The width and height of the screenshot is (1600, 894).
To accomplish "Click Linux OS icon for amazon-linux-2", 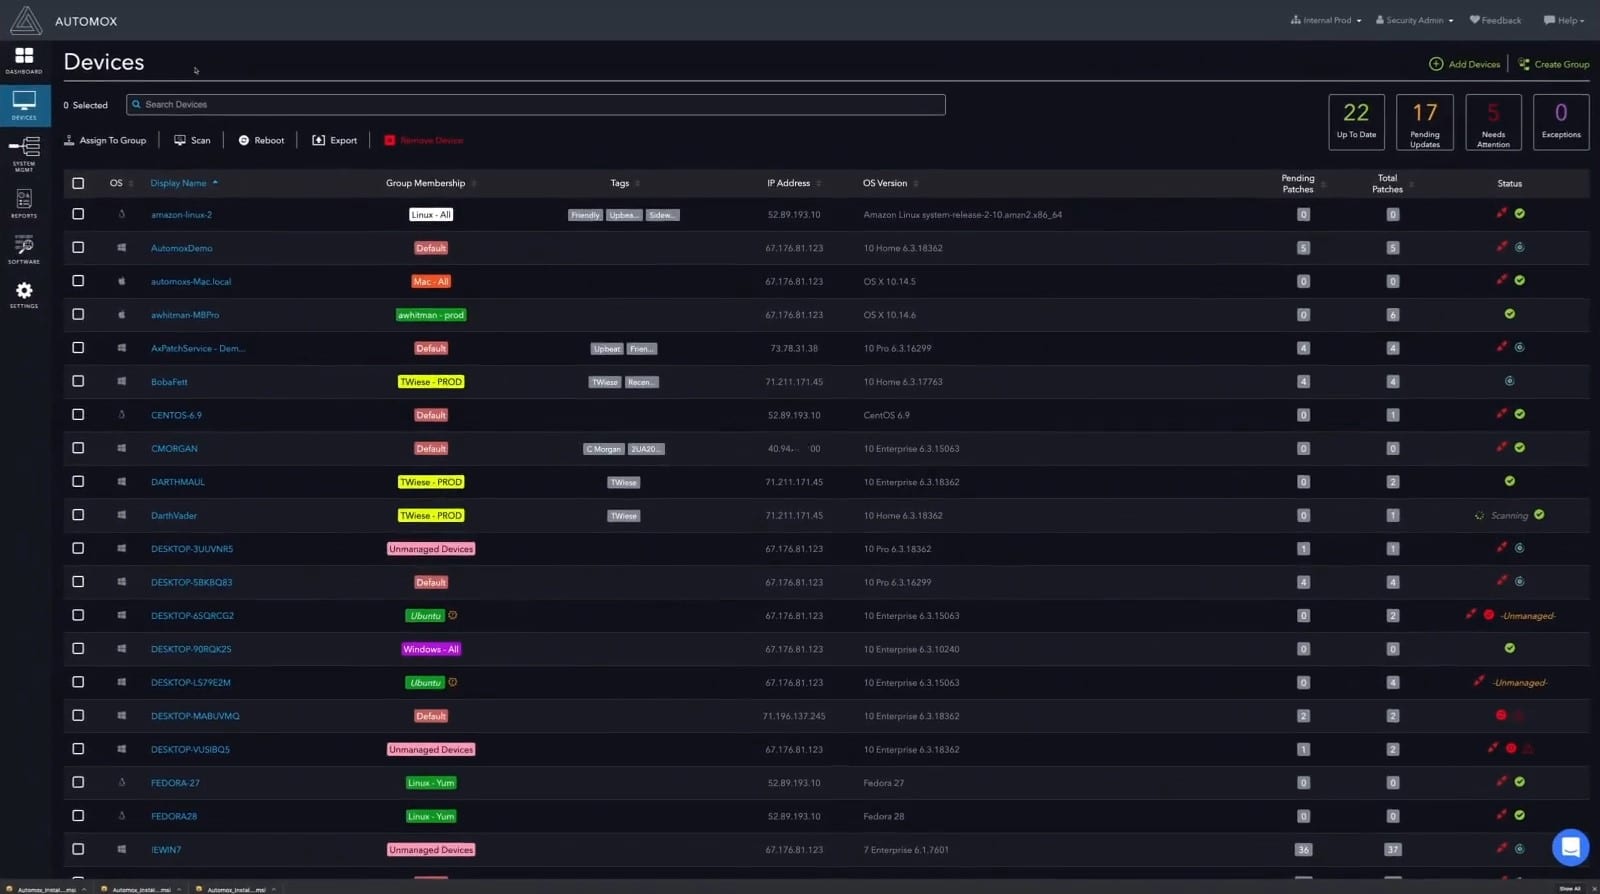I will tap(122, 214).
